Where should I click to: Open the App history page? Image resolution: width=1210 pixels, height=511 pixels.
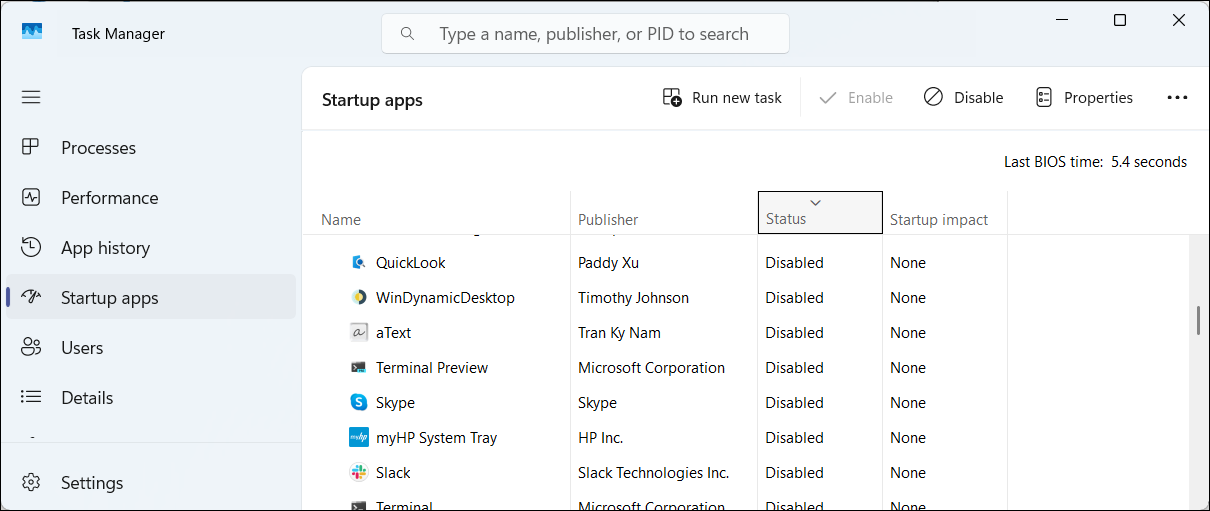[x=151, y=247]
